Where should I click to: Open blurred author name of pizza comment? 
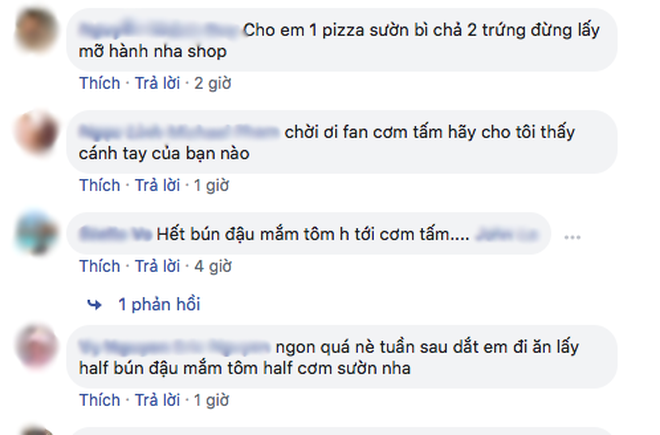(x=159, y=30)
